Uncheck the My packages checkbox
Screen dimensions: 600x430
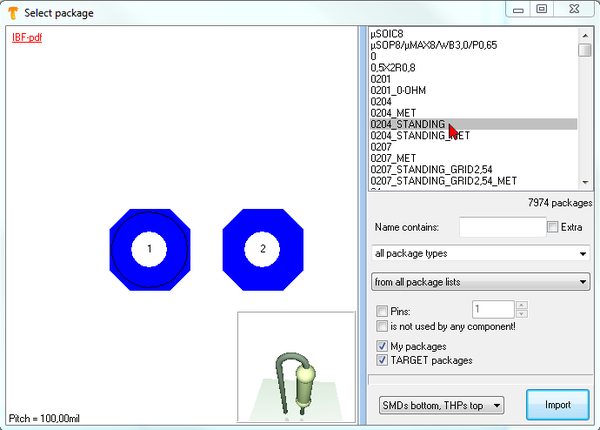(381, 345)
